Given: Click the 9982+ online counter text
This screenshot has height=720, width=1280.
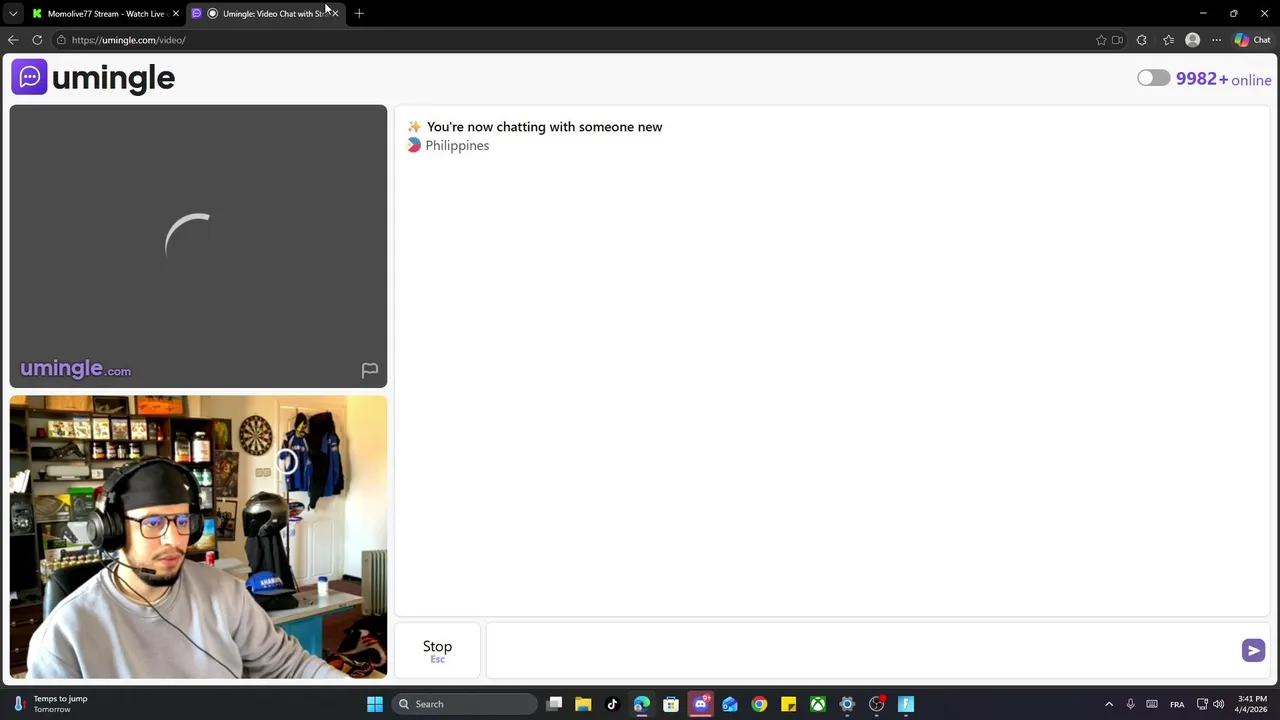Looking at the screenshot, I should 1223,79.
